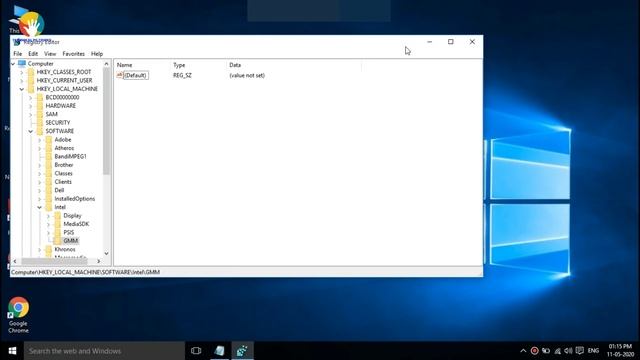640x360 pixels.
Task: Collapse the SOFTWARE key arrow
Action: pos(31,131)
